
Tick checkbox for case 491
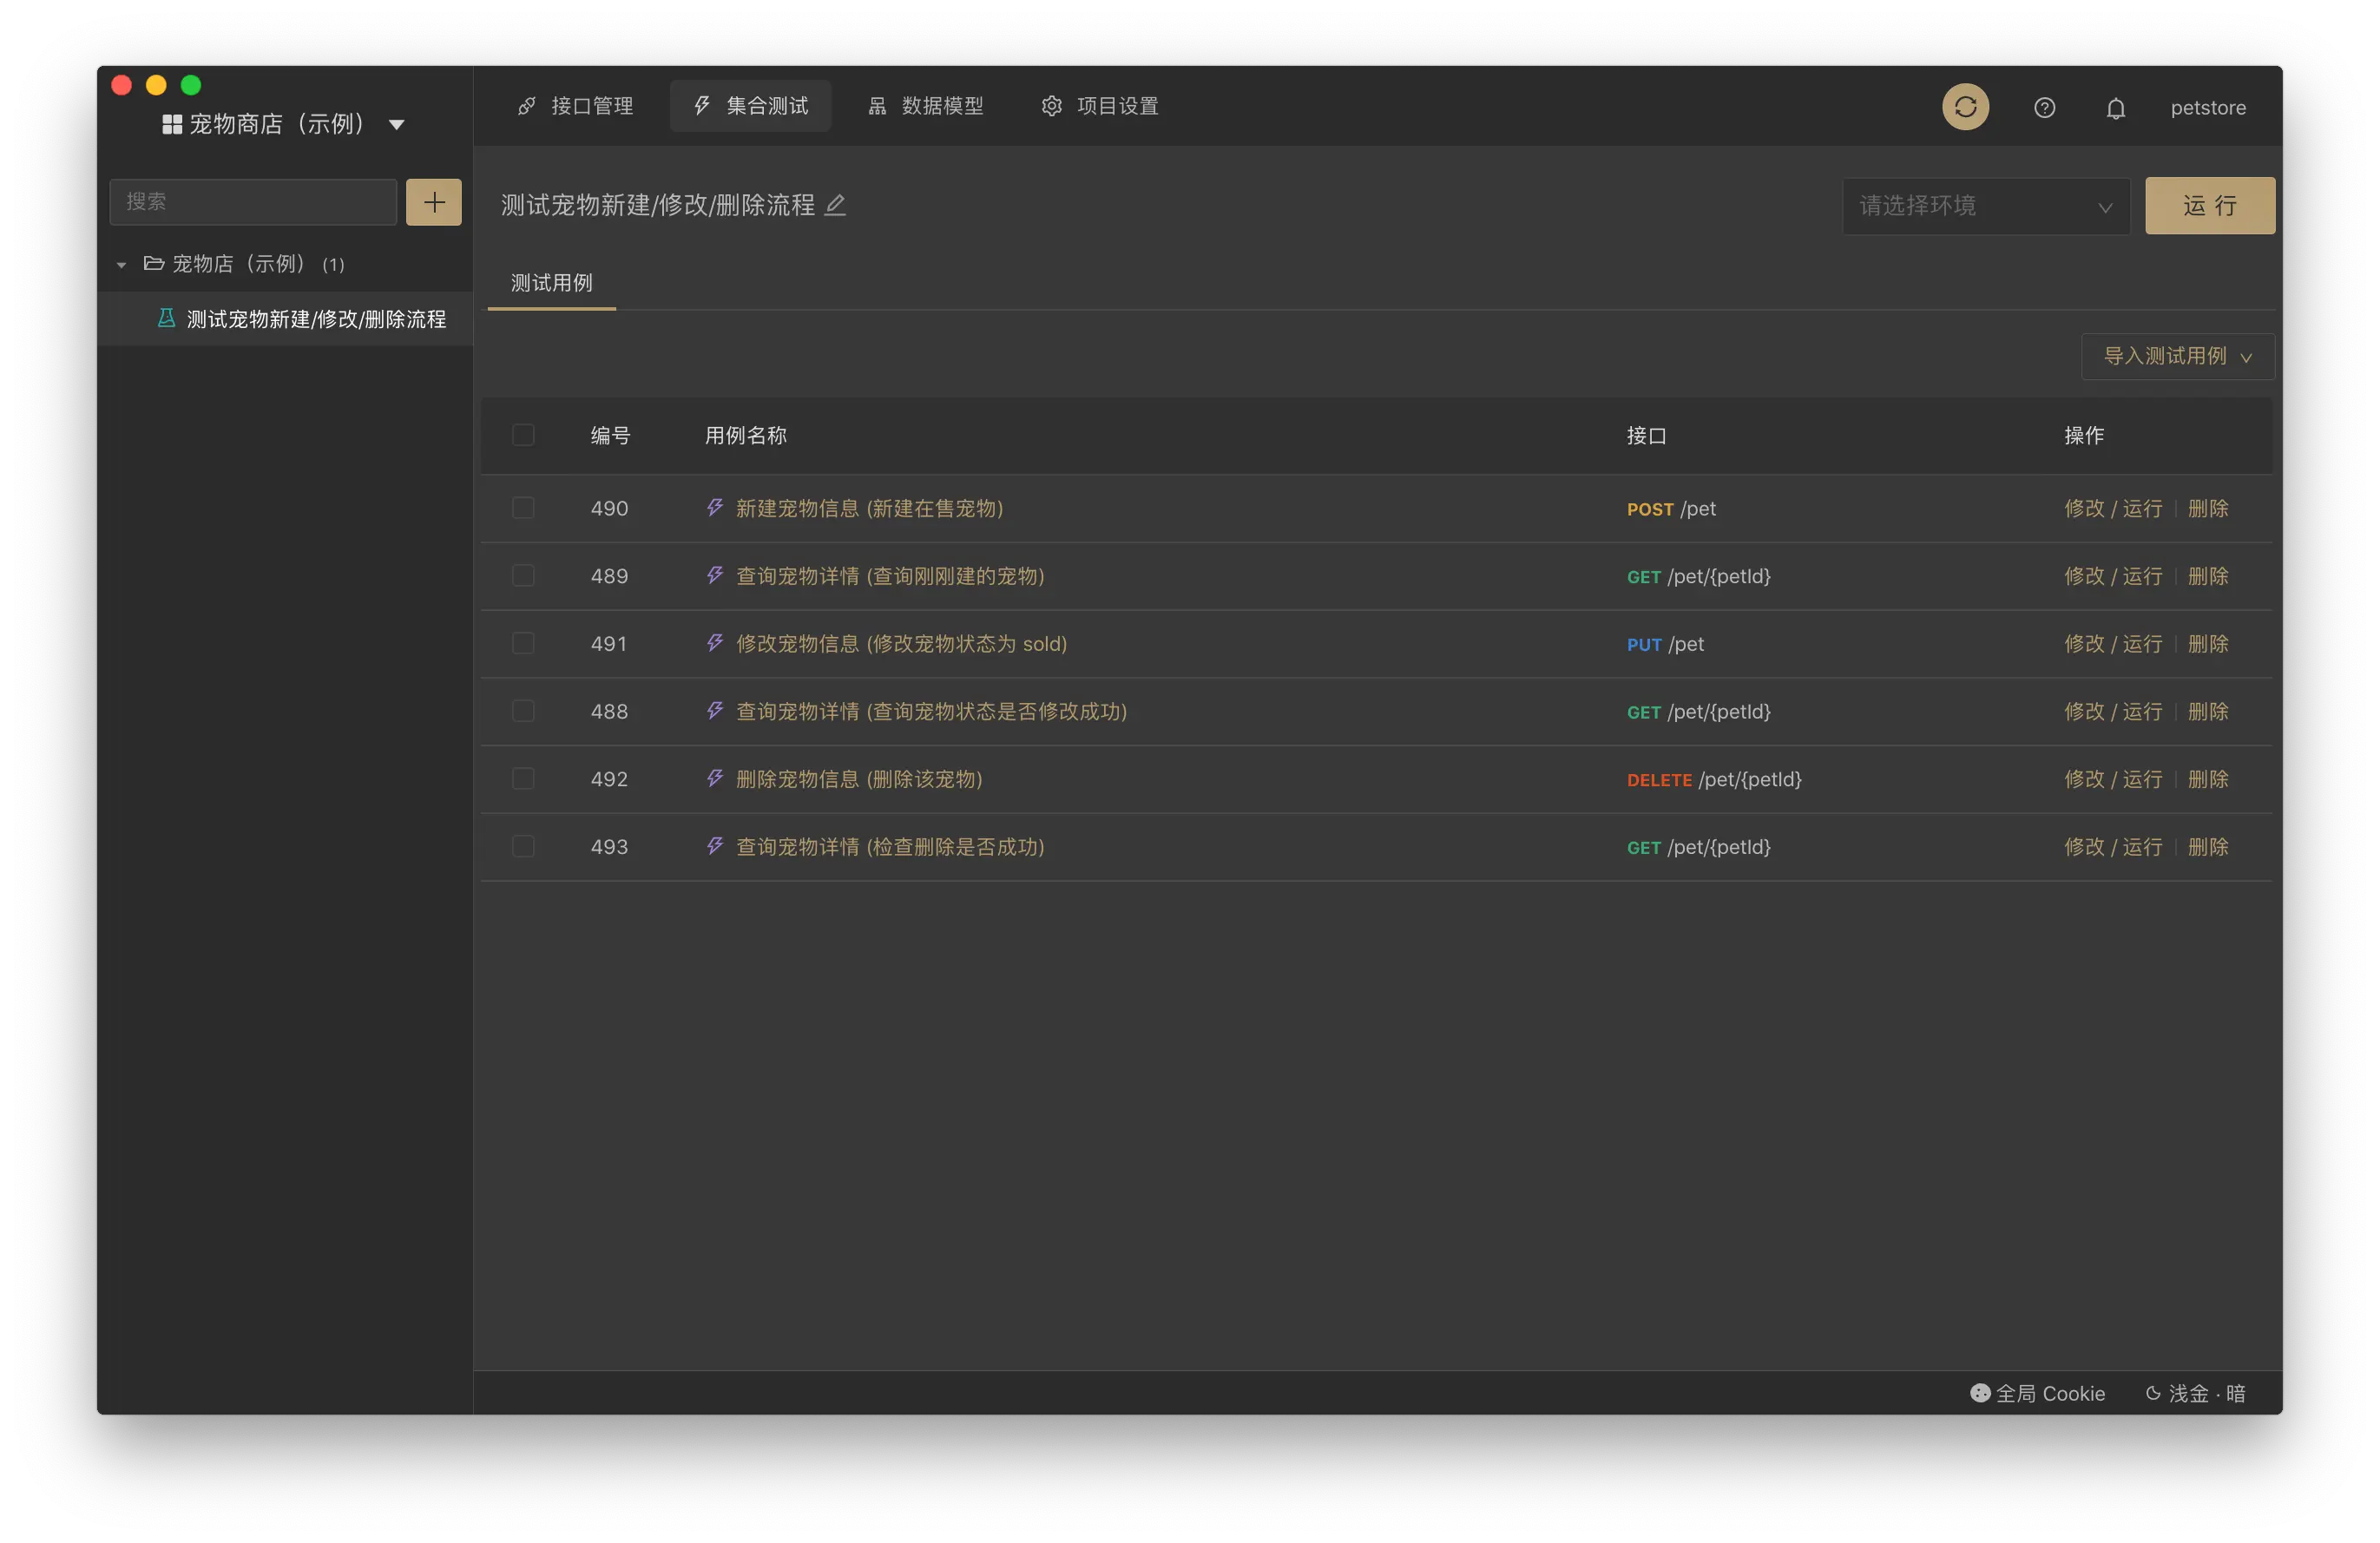(523, 643)
